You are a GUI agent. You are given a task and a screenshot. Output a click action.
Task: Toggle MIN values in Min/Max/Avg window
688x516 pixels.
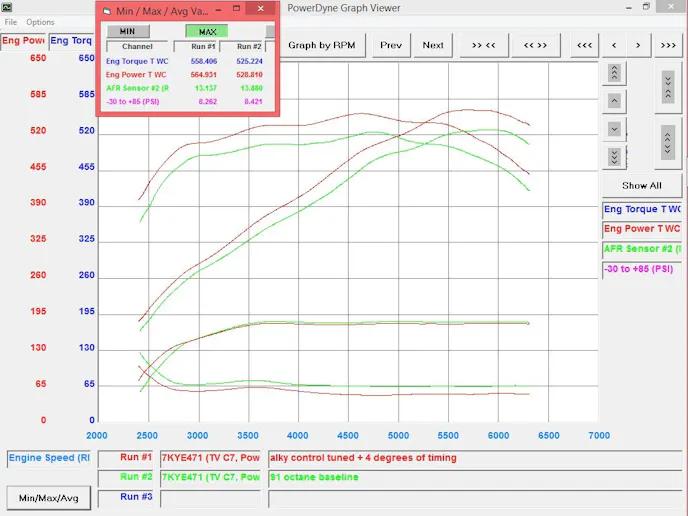(x=135, y=31)
